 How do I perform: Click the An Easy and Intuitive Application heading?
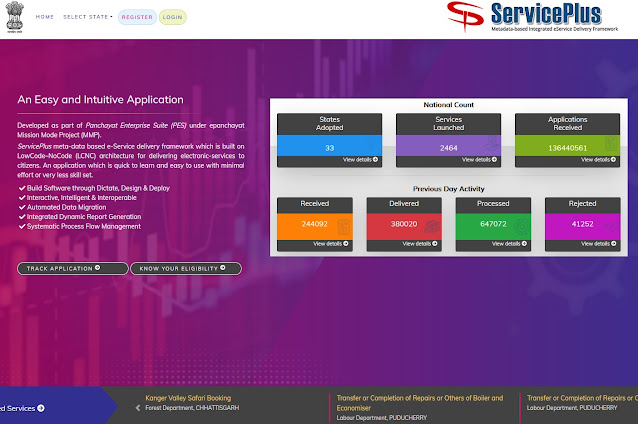(x=101, y=100)
